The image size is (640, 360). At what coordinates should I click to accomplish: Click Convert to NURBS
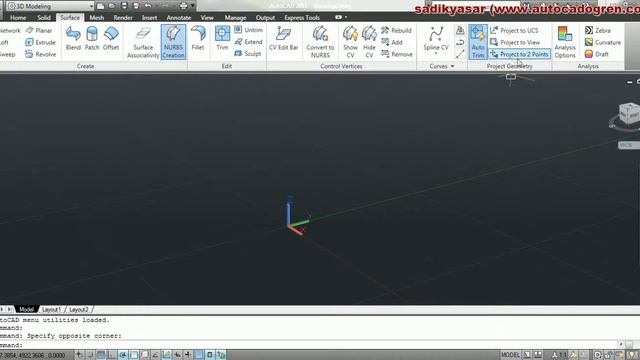320,42
